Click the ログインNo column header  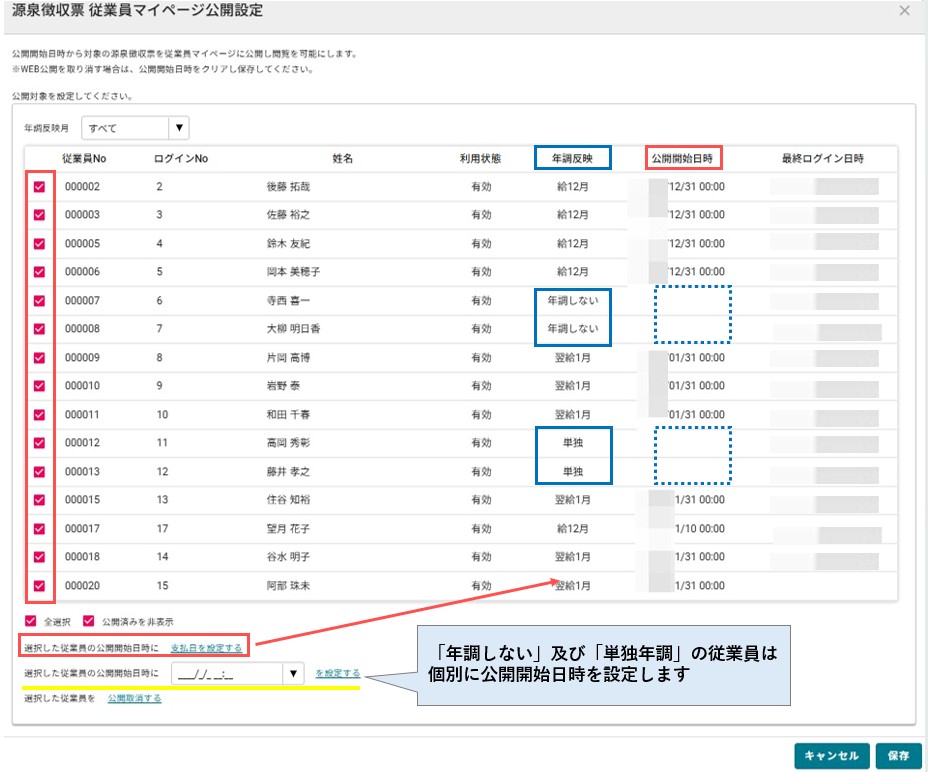181,159
